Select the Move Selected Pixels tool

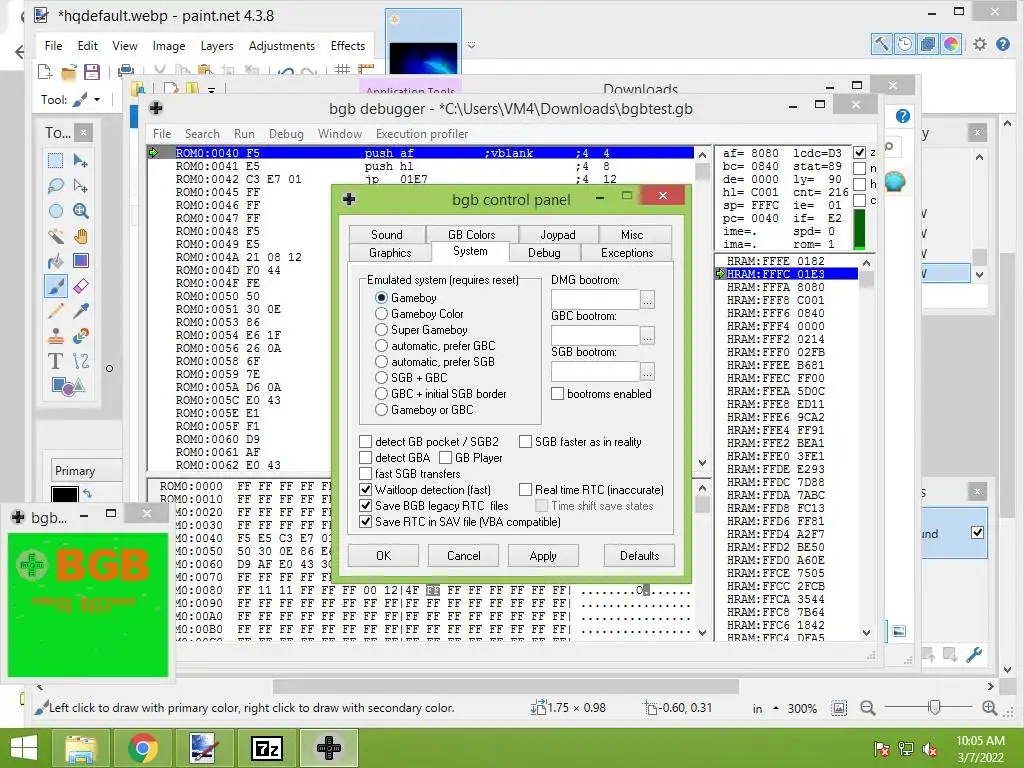coord(80,161)
